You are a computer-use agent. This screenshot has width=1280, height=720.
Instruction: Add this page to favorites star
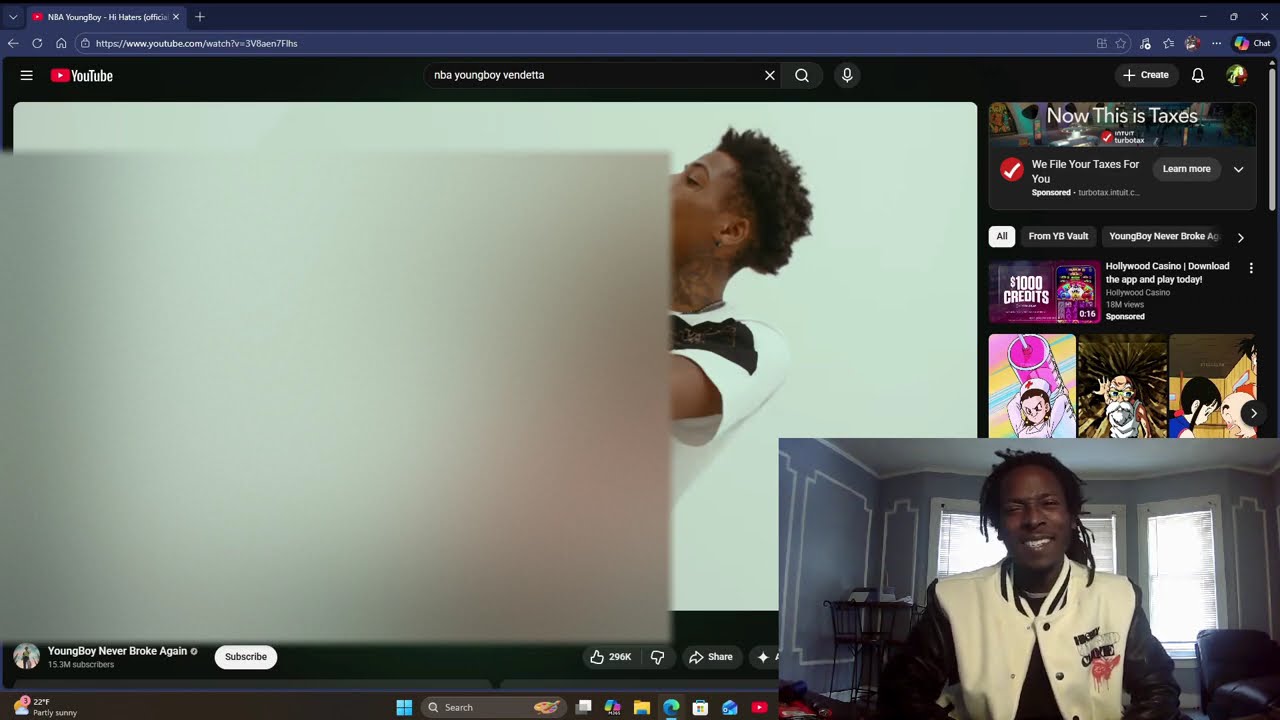coord(1121,43)
